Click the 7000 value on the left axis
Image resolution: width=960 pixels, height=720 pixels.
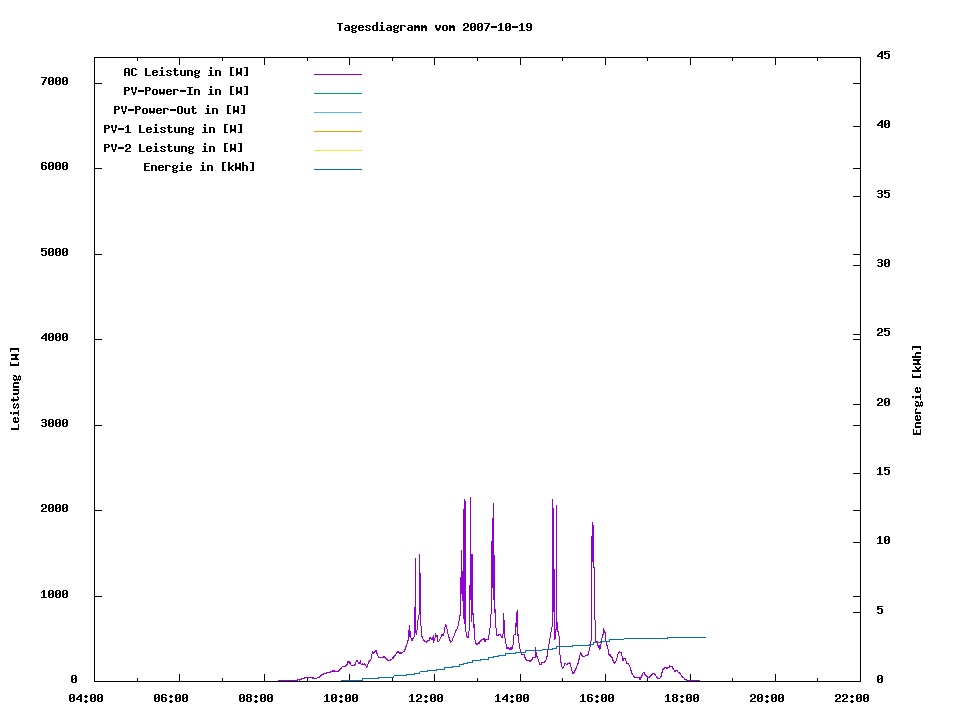(x=52, y=81)
